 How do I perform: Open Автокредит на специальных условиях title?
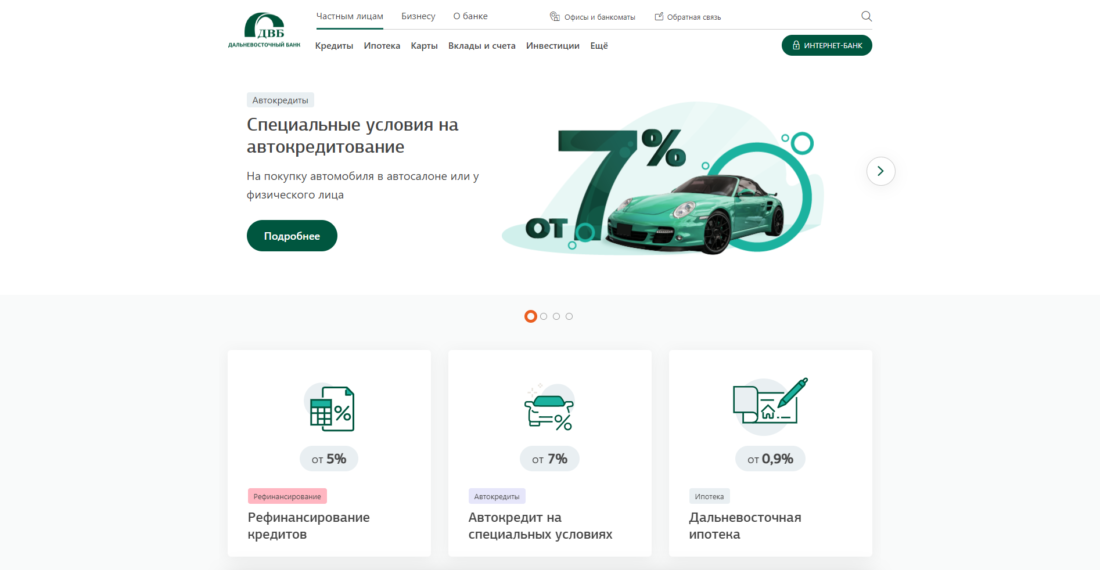tap(540, 526)
